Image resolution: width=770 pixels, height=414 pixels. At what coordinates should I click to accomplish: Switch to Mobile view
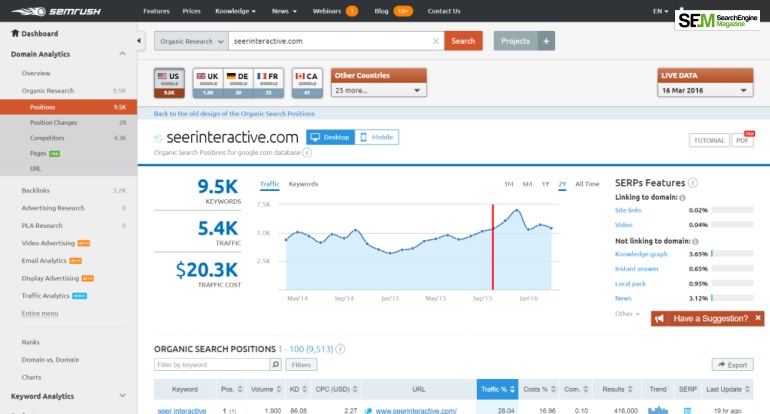[x=377, y=137]
